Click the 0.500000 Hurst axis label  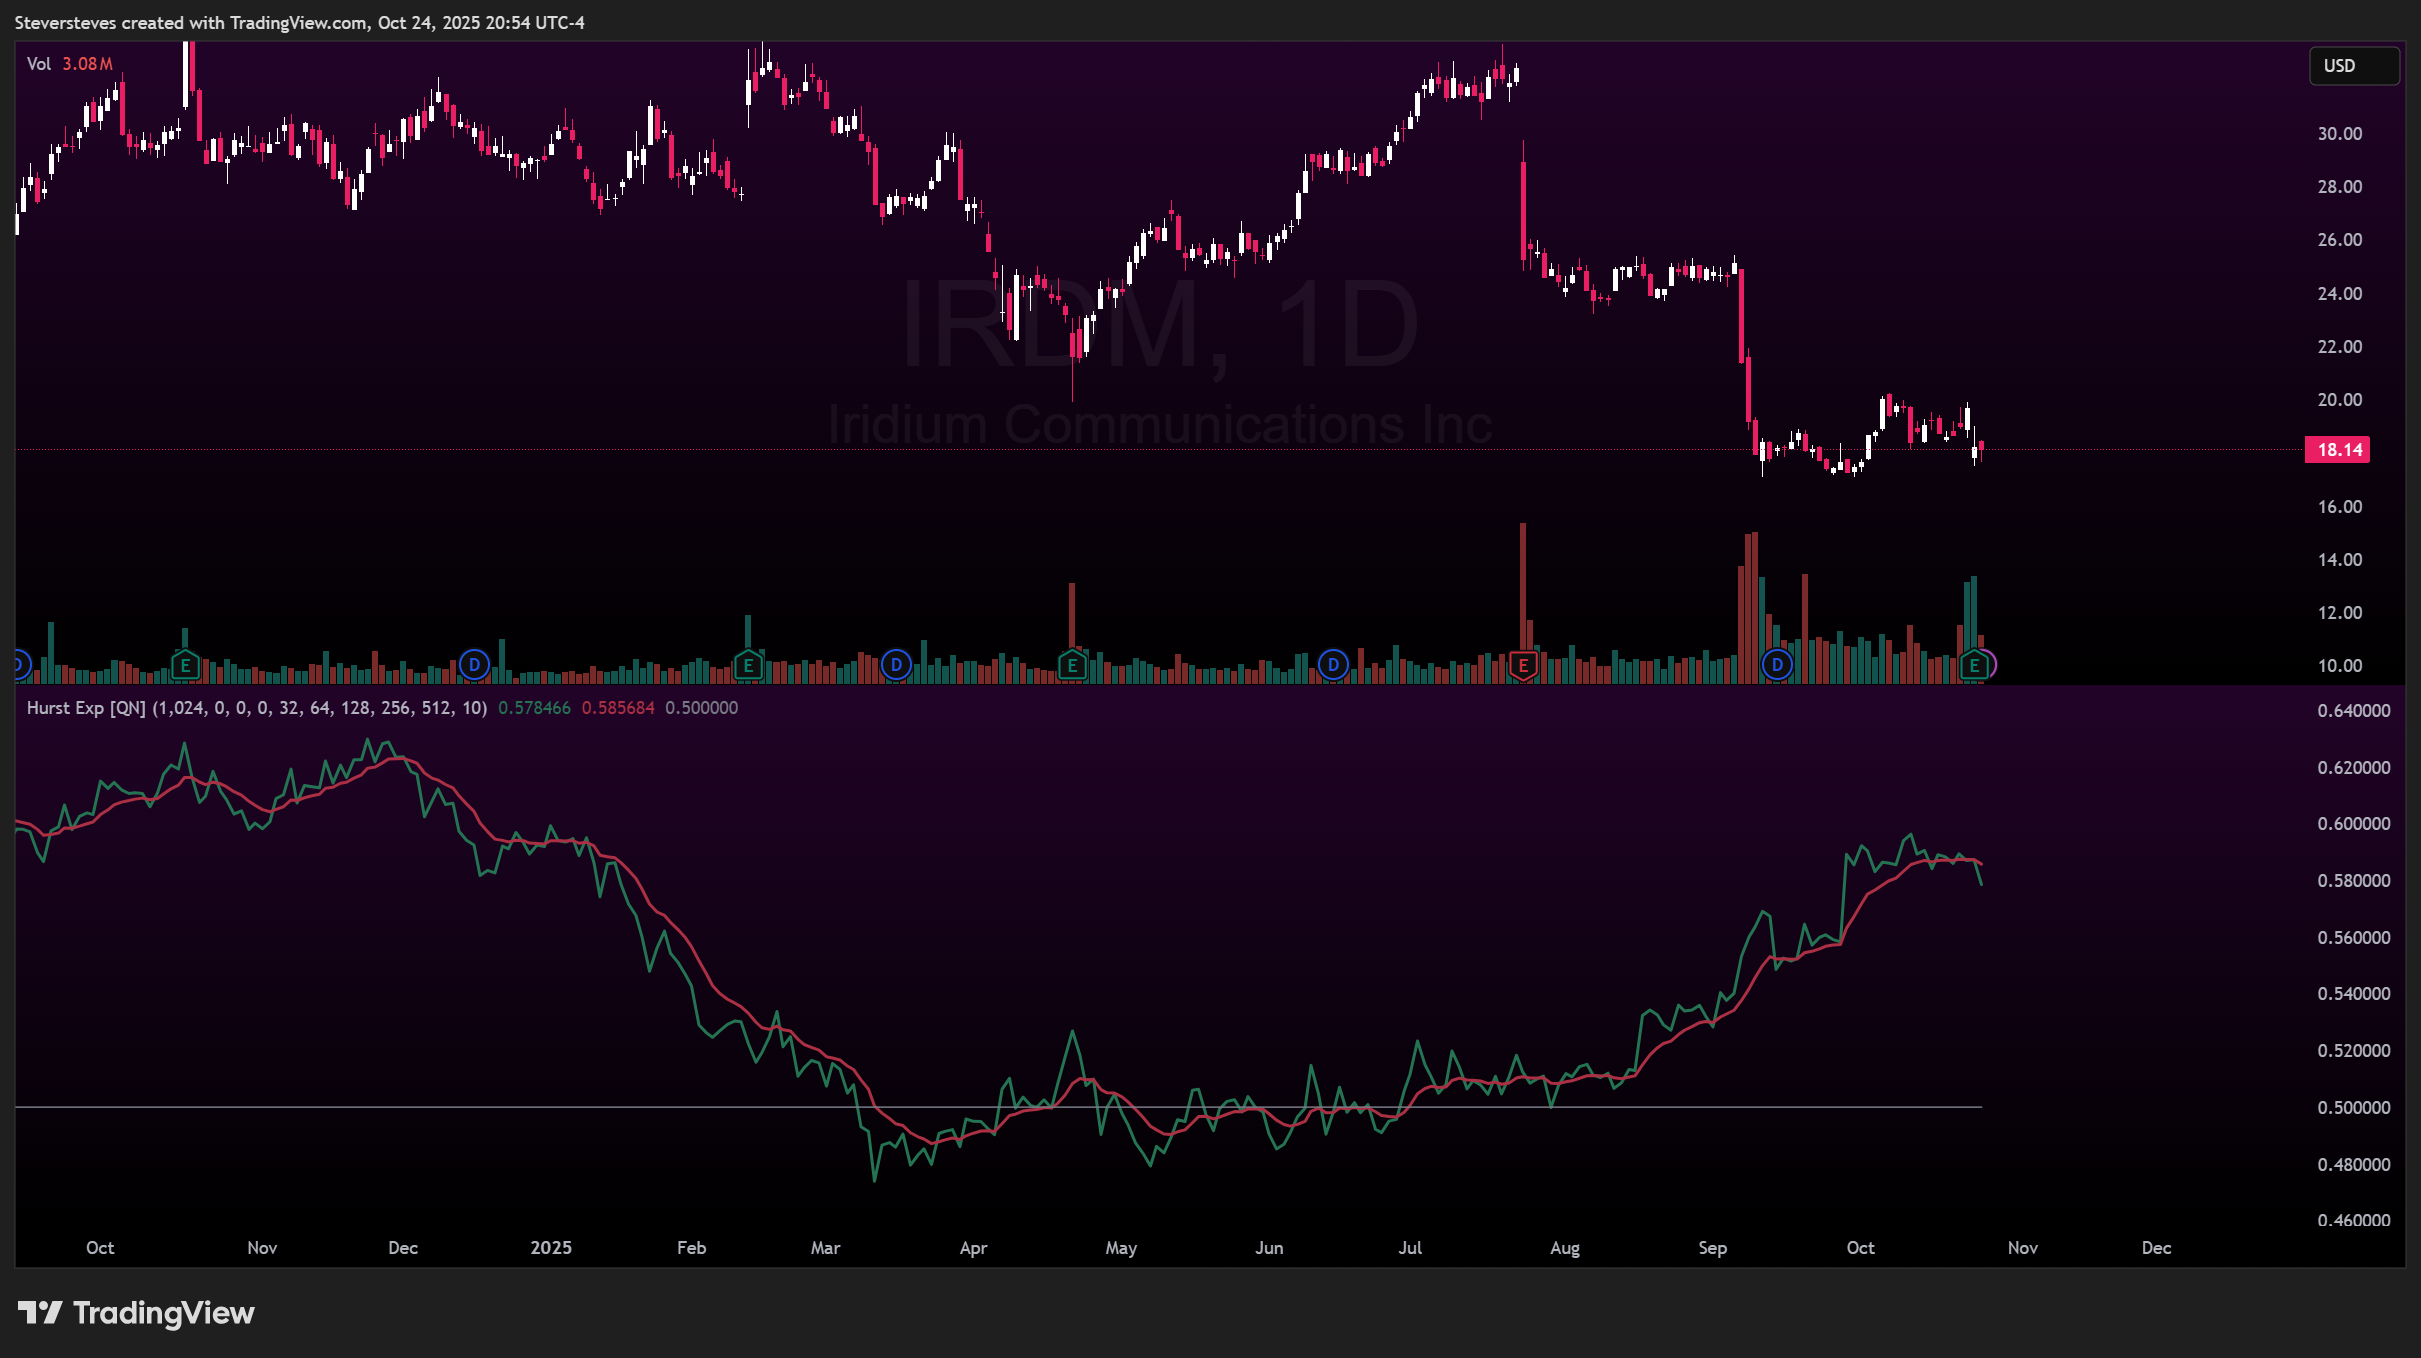(2354, 1108)
